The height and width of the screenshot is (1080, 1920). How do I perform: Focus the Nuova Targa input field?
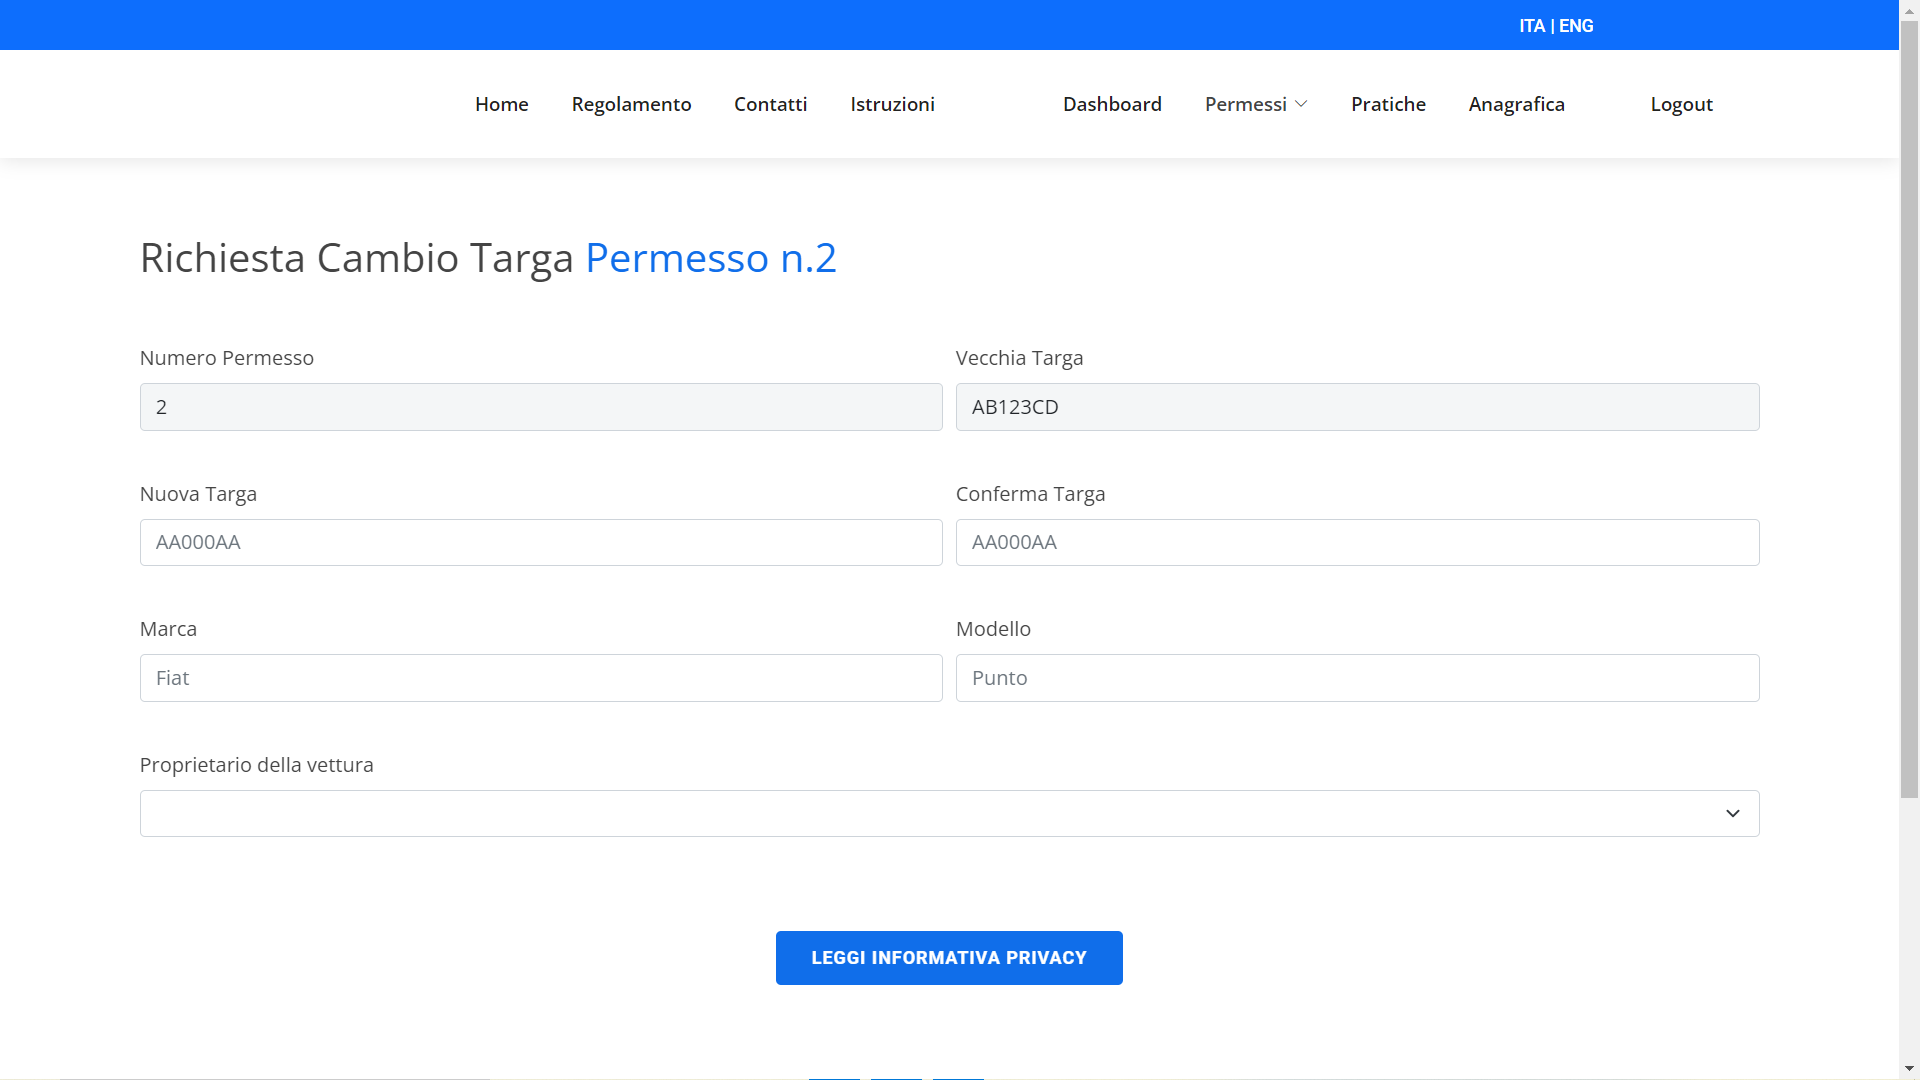coord(541,542)
